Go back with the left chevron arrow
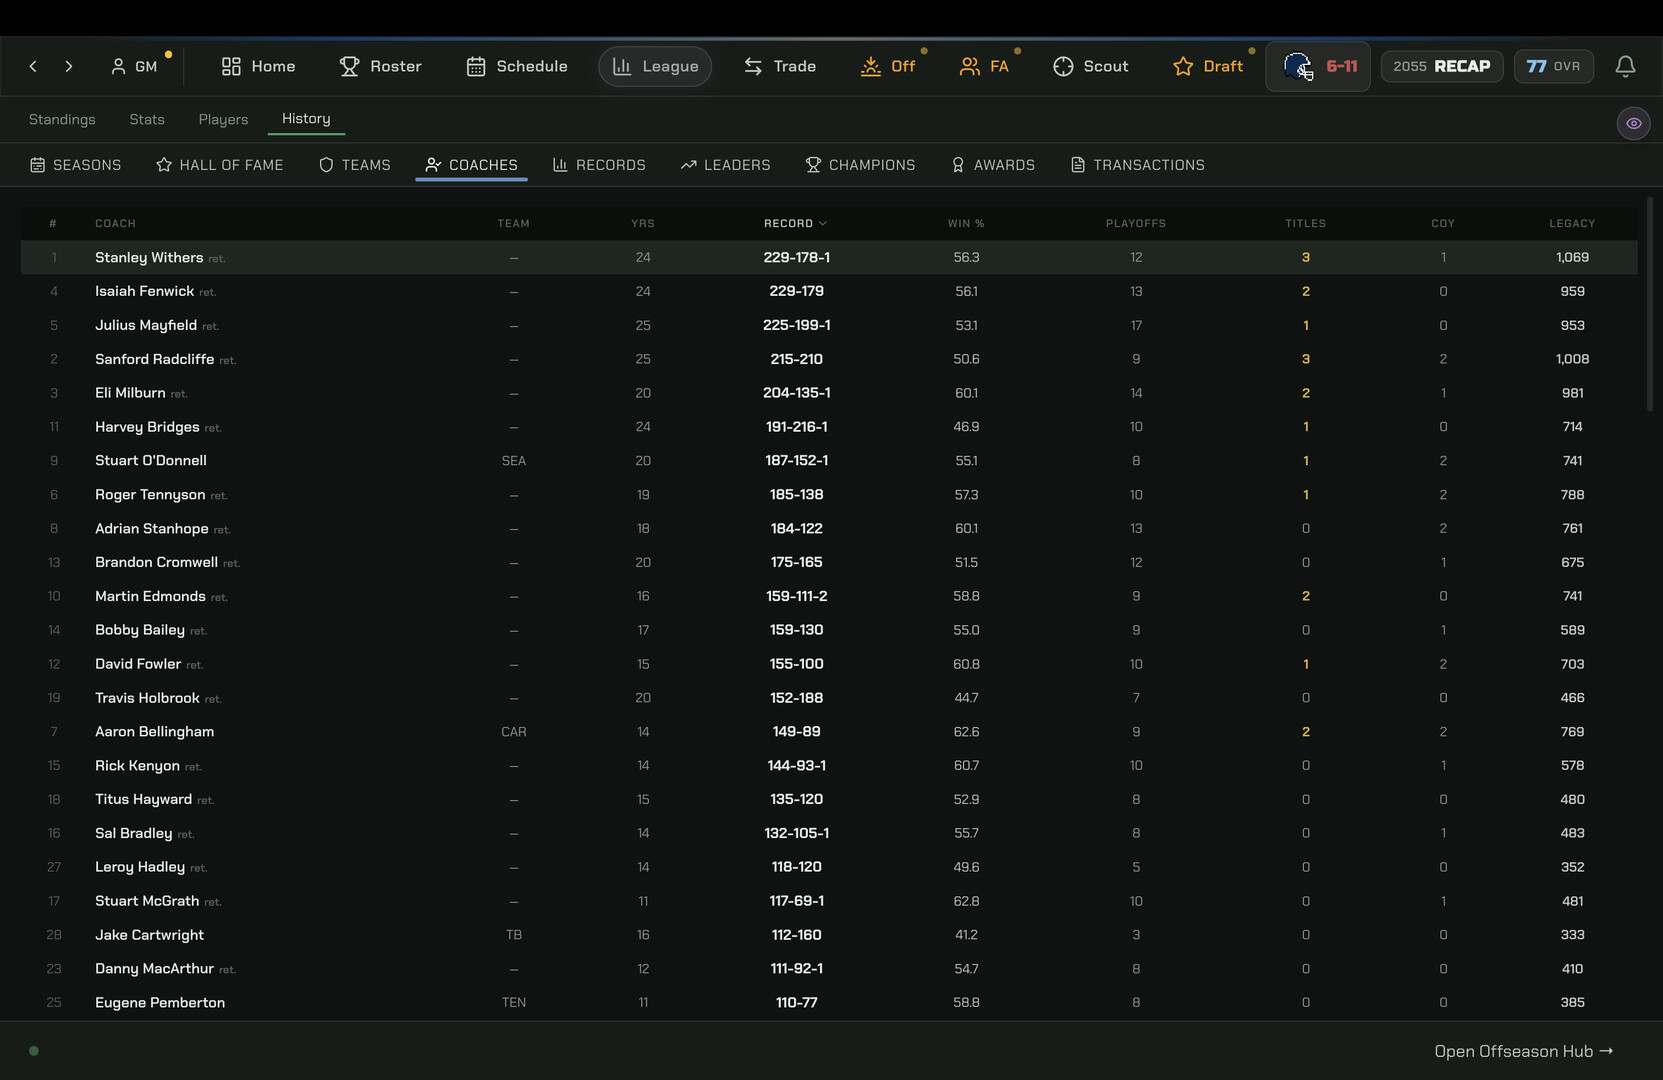 point(33,66)
